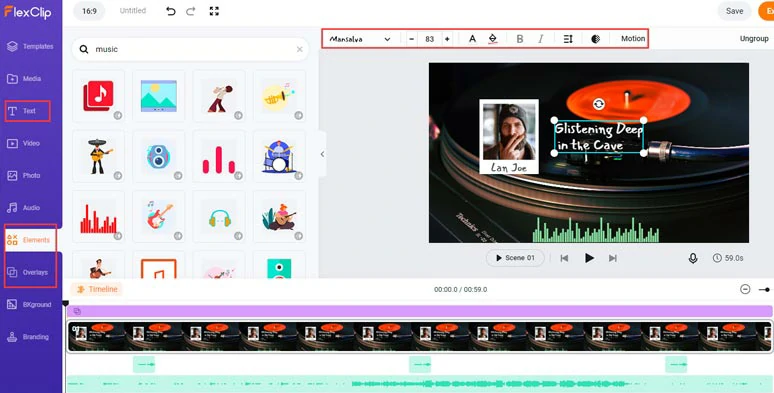Image resolution: width=774 pixels, height=393 pixels.
Task: Open the 16:9 aspect ratio selector
Action: coord(89,11)
